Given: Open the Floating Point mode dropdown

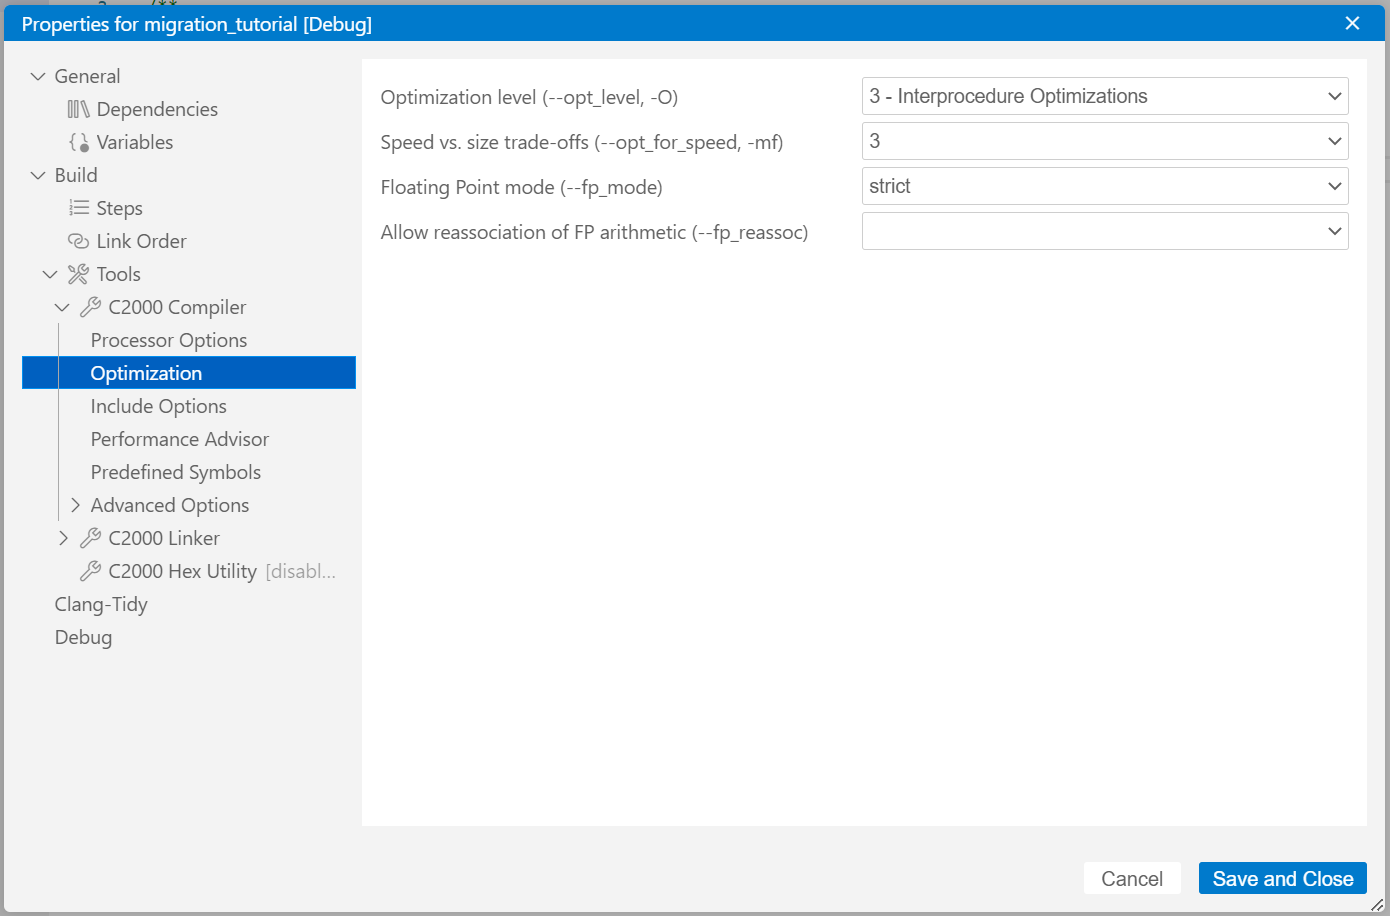Looking at the screenshot, I should tap(1104, 187).
